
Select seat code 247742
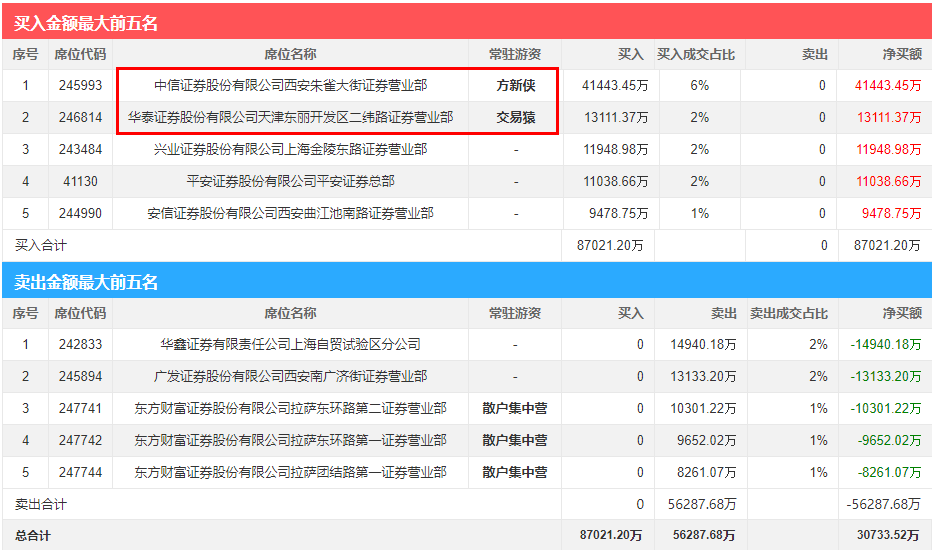tap(80, 441)
